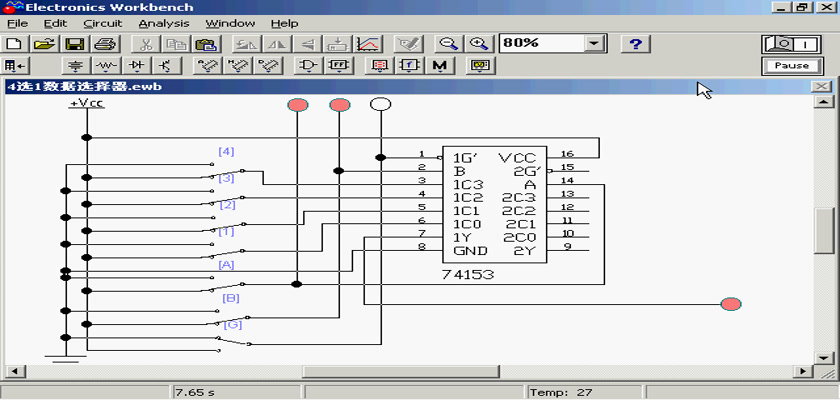Open the Circuit menu

click(103, 24)
